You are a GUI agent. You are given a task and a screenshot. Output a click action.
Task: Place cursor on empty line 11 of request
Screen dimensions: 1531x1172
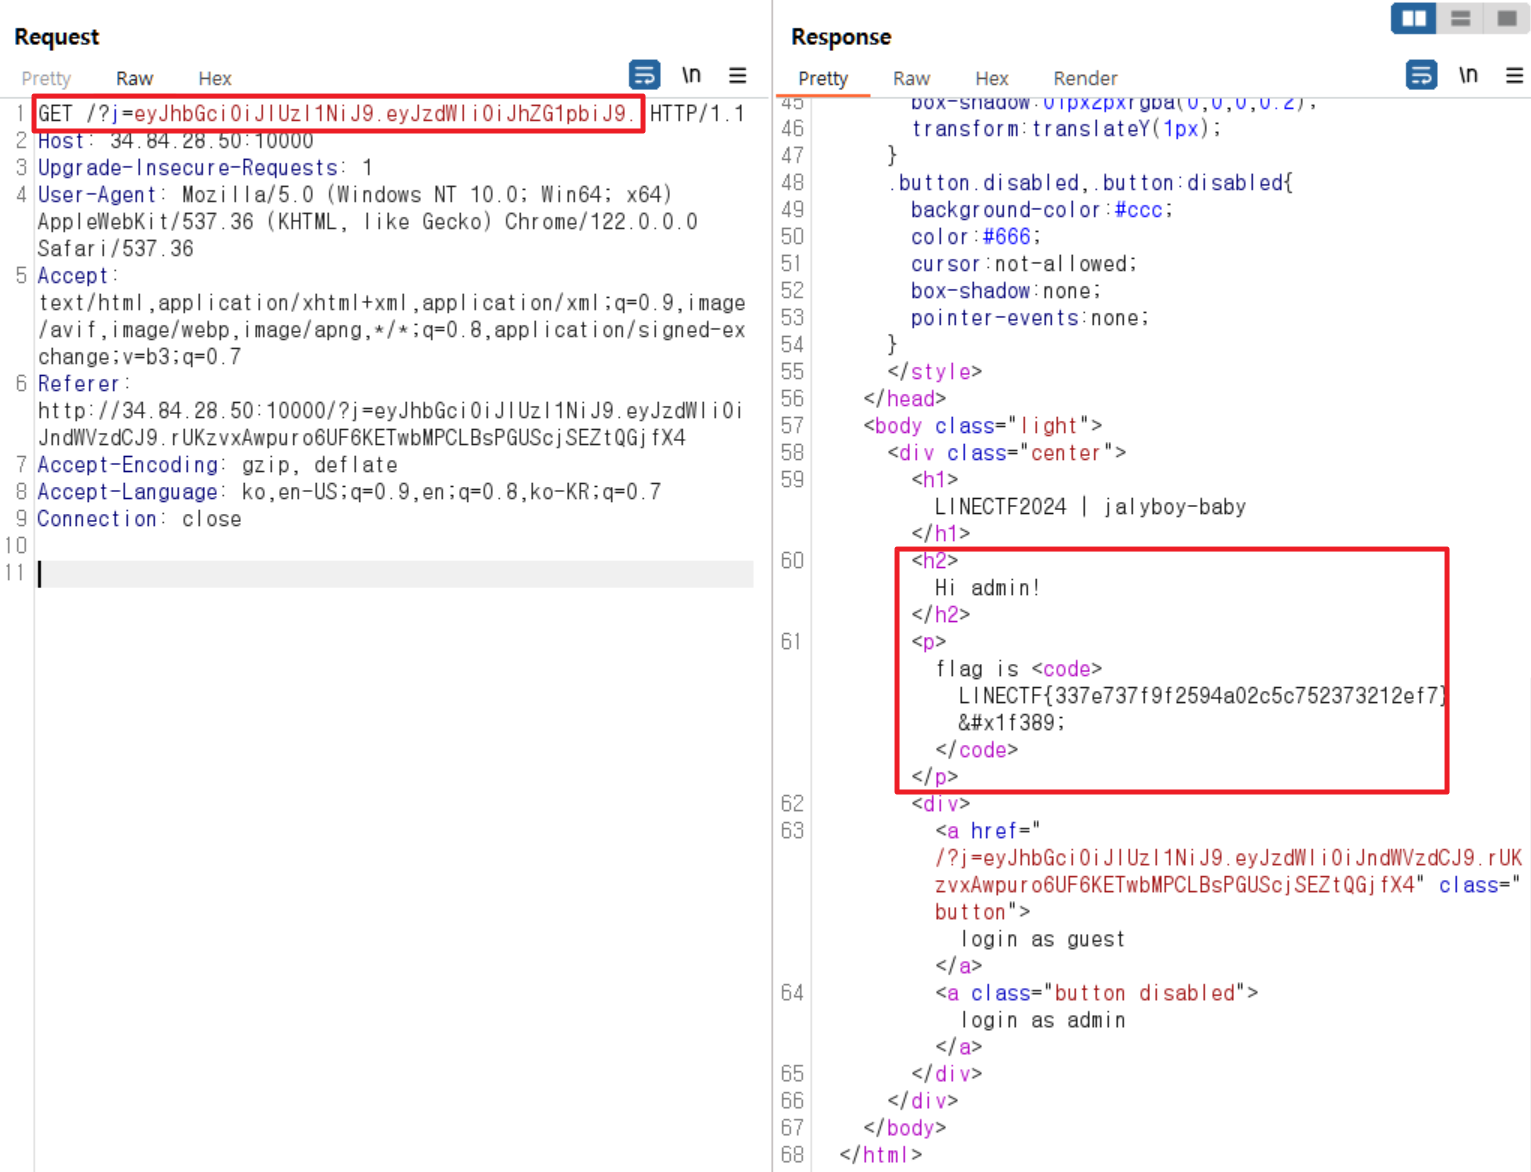click(395, 573)
